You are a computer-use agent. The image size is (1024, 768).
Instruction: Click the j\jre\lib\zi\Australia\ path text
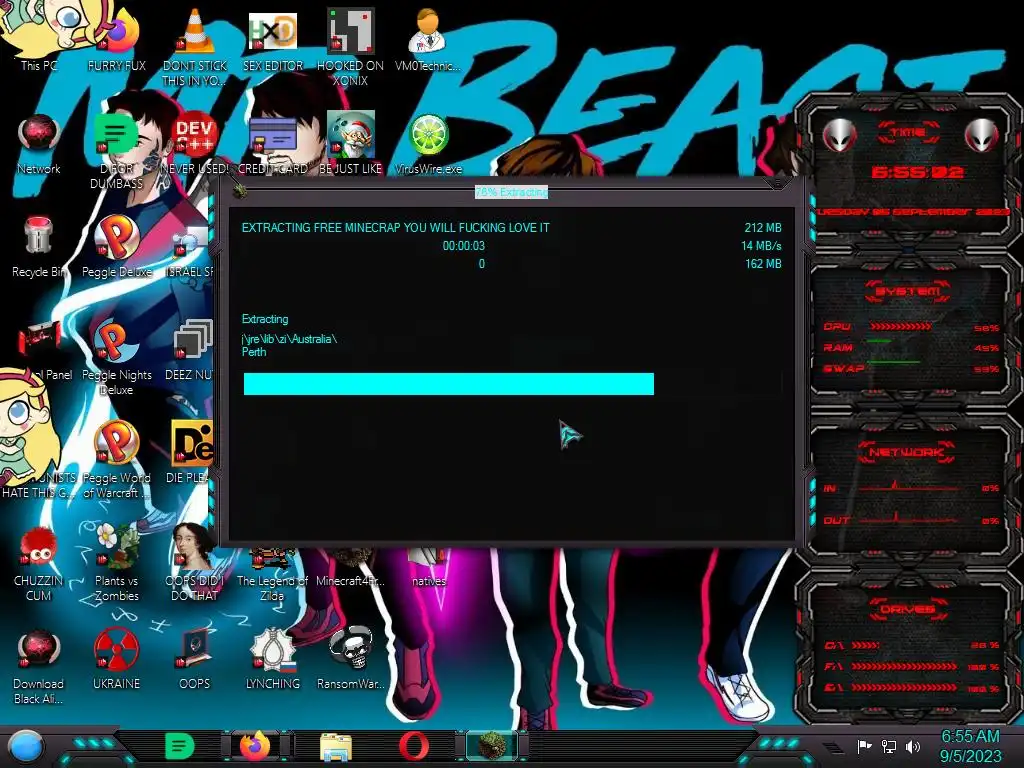click(x=289, y=339)
